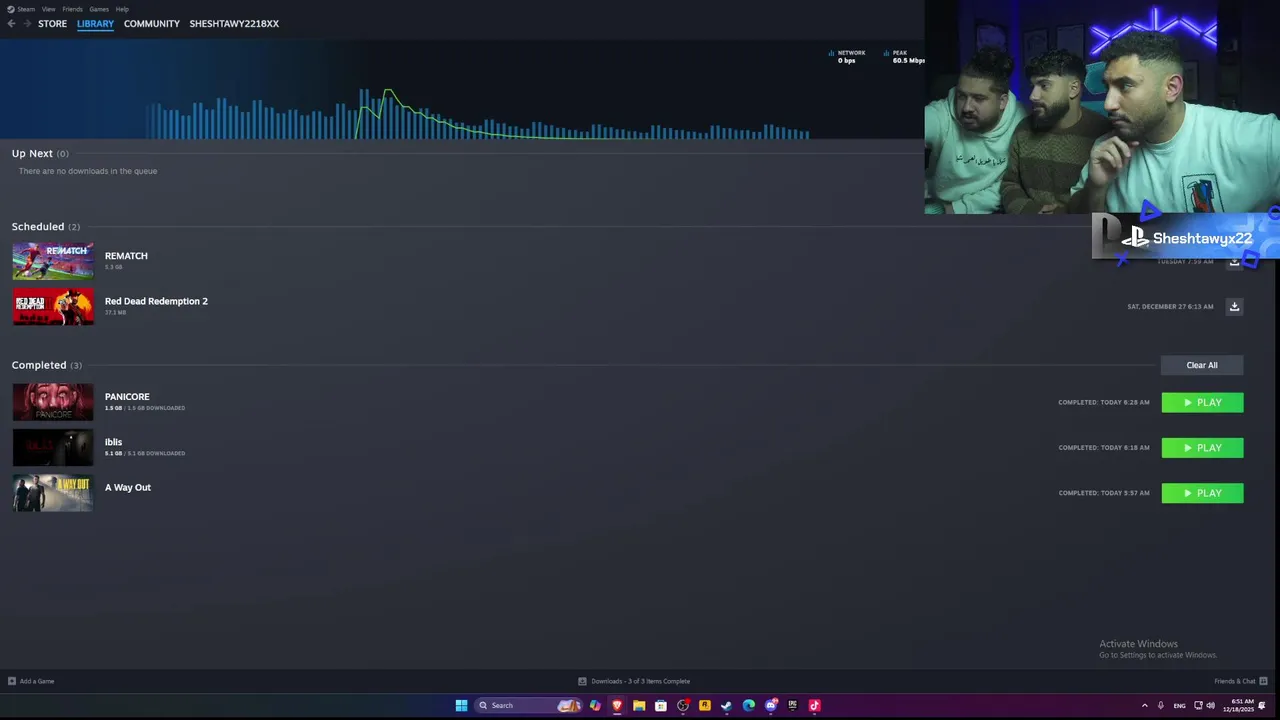Click the ENG language indicator
The height and width of the screenshot is (720, 1280).
[1180, 705]
